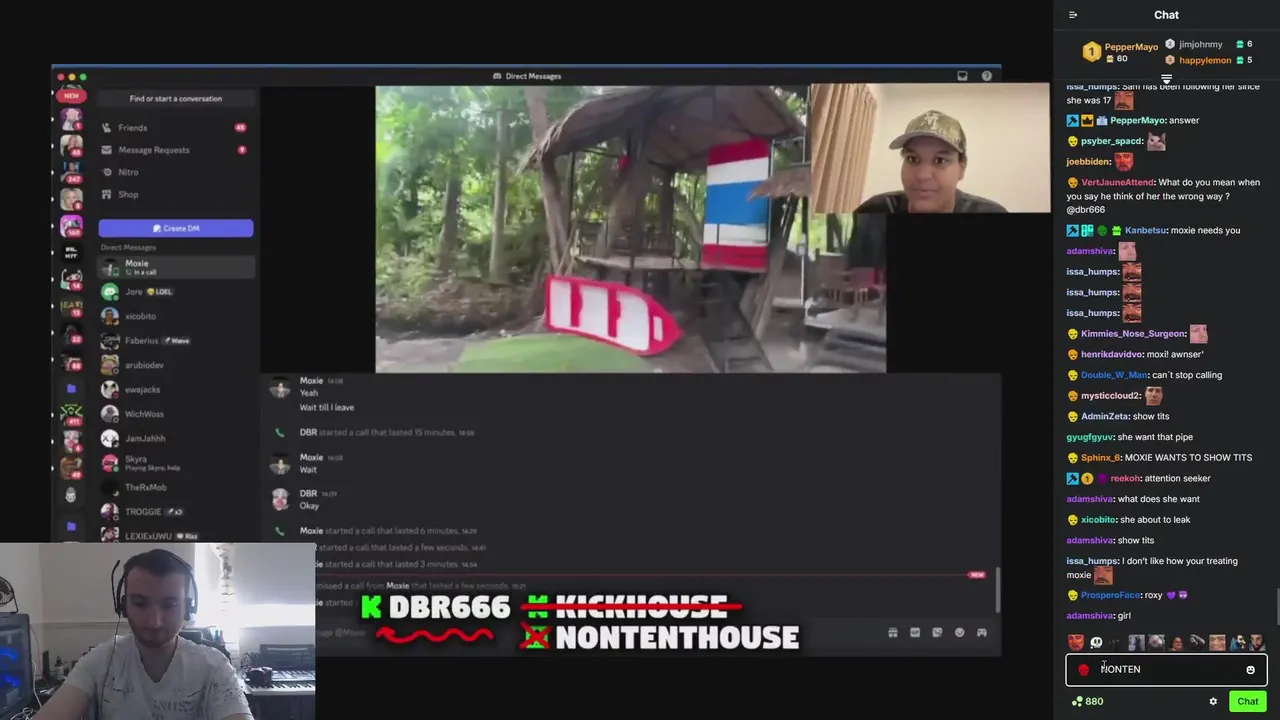This screenshot has width=1280, height=720.
Task: Click the skull emote in quick emote row
Action: point(1096,643)
